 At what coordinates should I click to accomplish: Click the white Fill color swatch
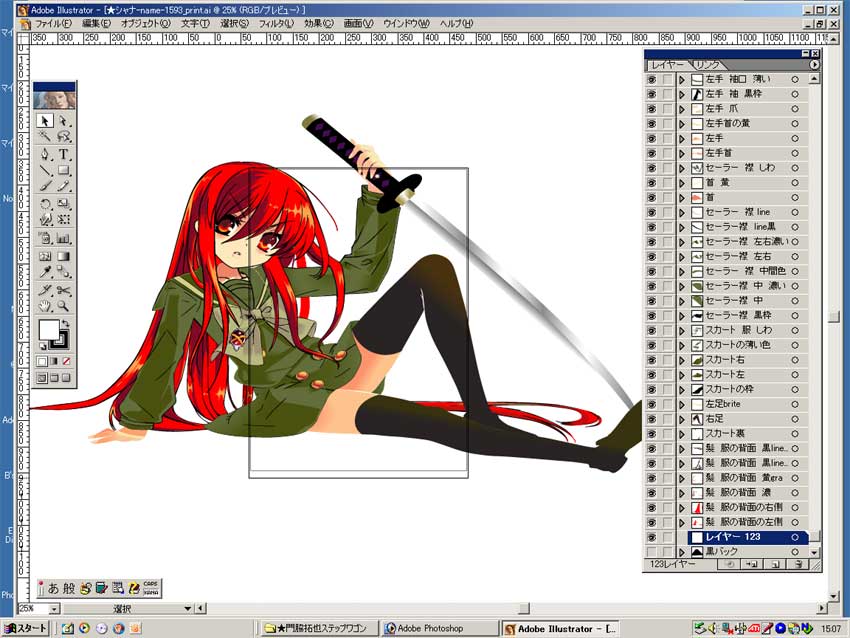pos(48,329)
